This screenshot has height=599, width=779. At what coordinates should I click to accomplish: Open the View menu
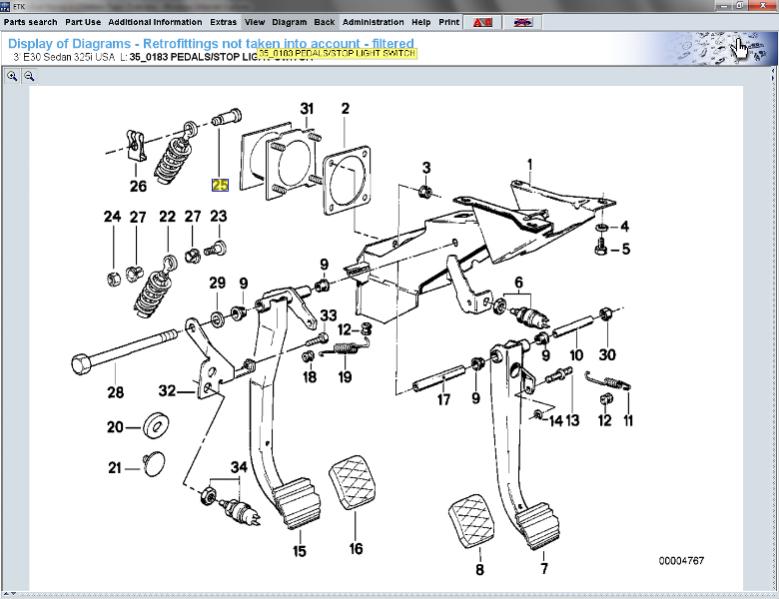tap(255, 22)
